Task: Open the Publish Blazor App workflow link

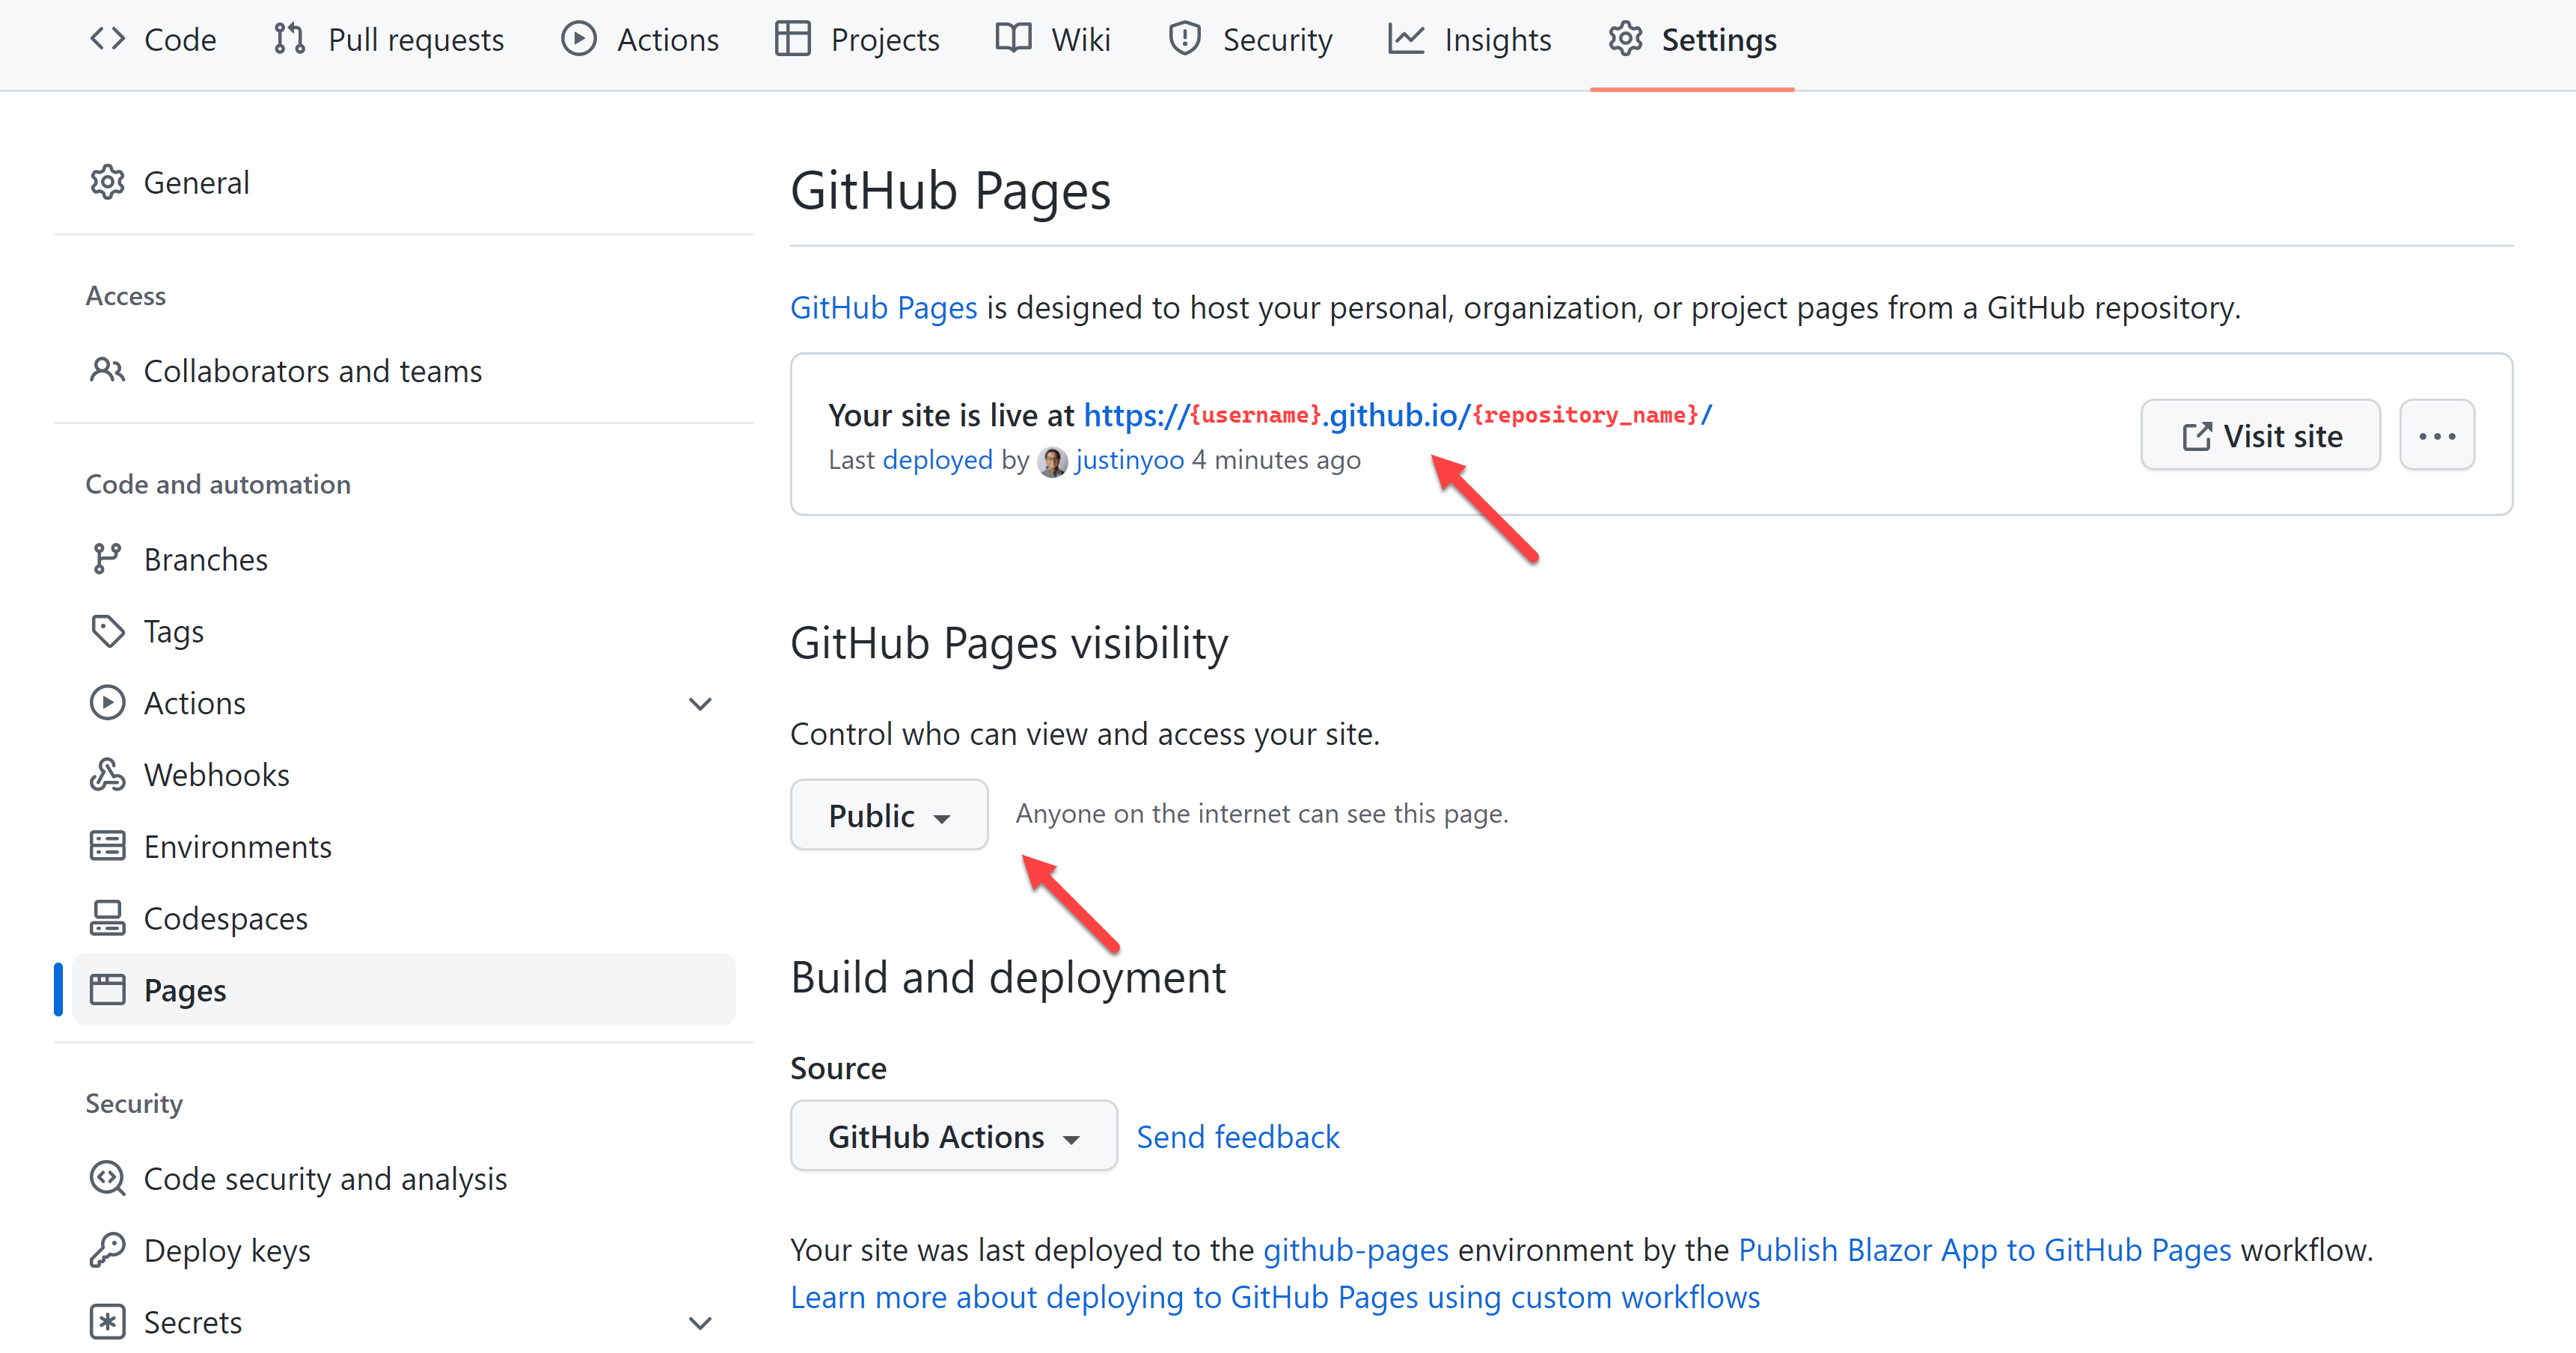Action: click(x=1984, y=1250)
